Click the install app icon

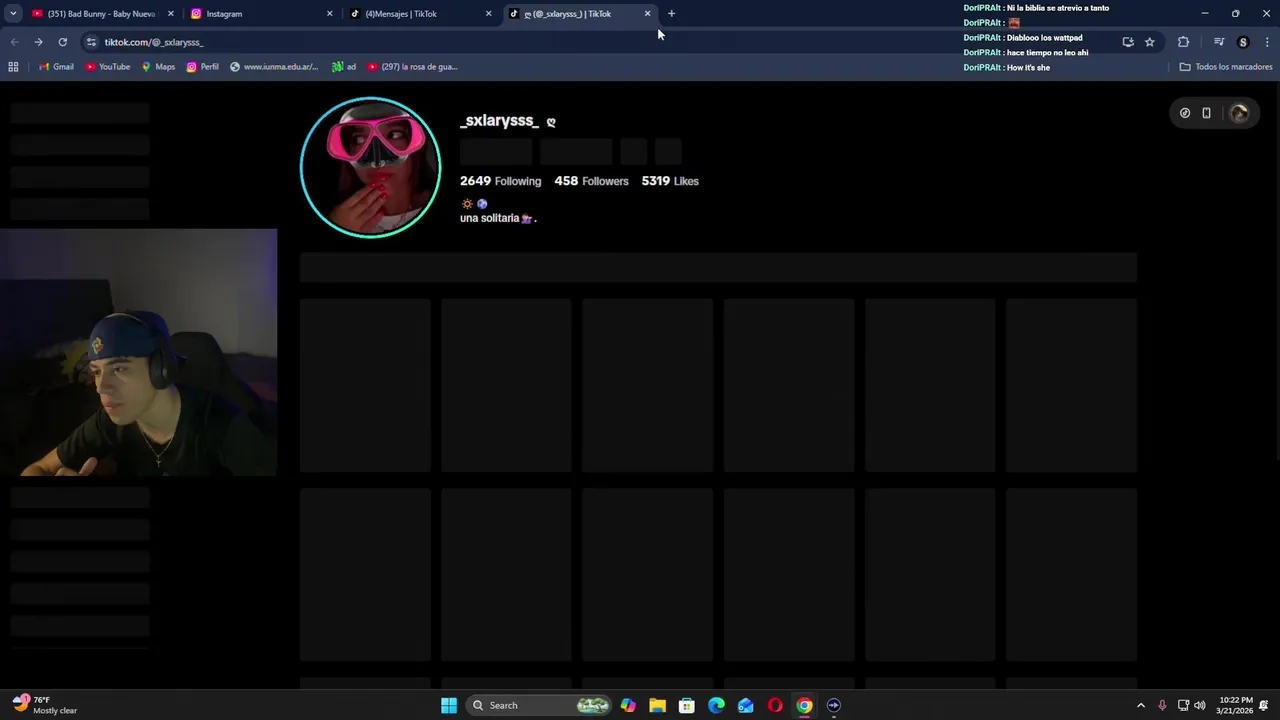click(x=1128, y=42)
